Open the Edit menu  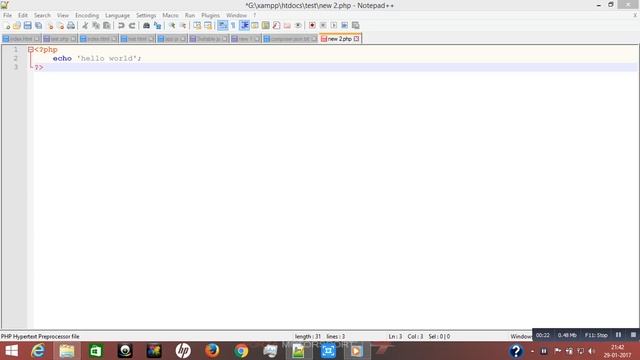[23, 15]
